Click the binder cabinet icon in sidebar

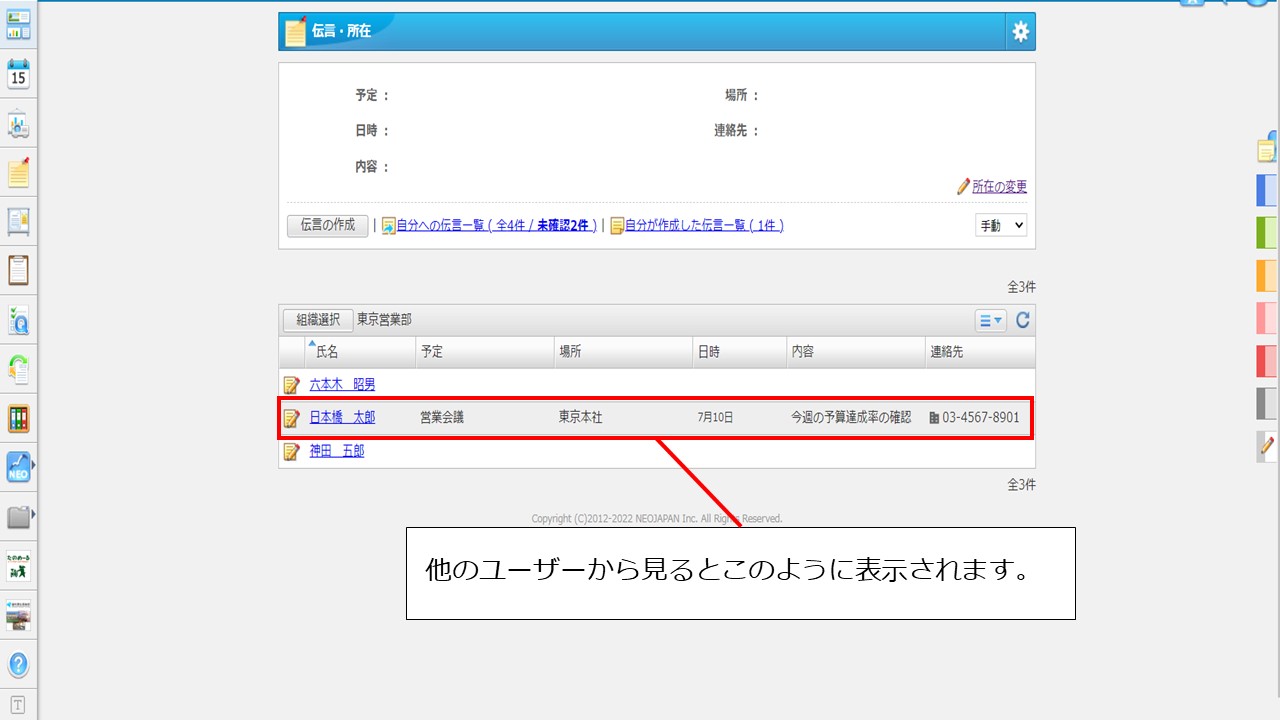(18, 418)
